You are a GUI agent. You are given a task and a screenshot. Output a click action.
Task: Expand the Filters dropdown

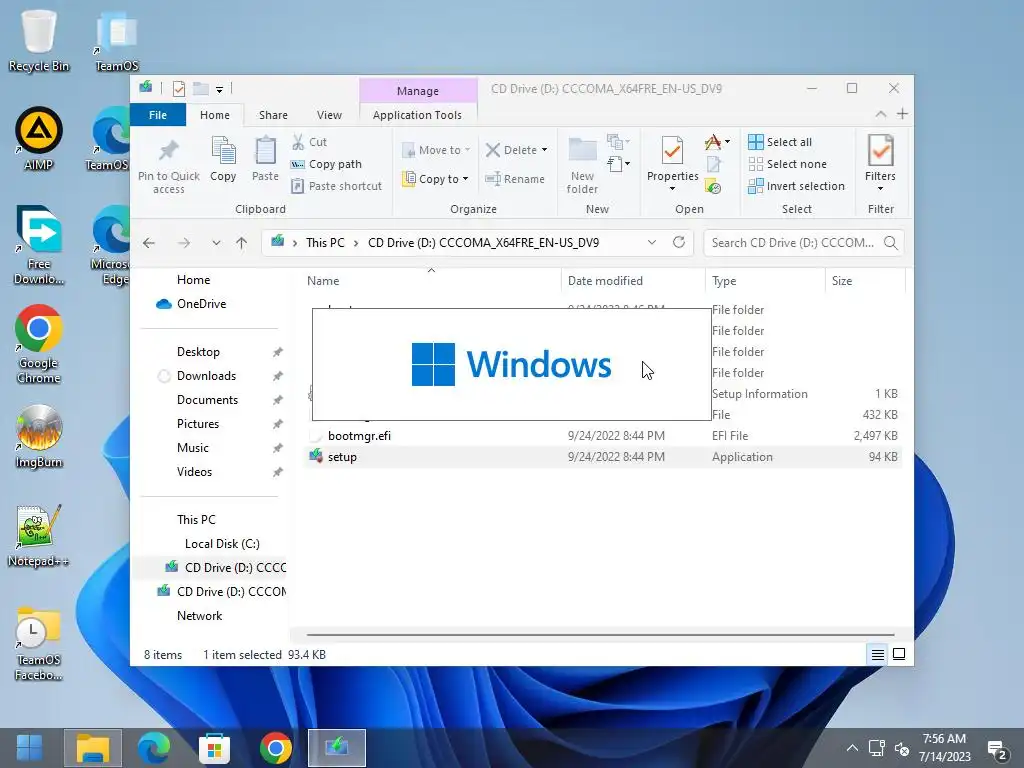click(880, 189)
